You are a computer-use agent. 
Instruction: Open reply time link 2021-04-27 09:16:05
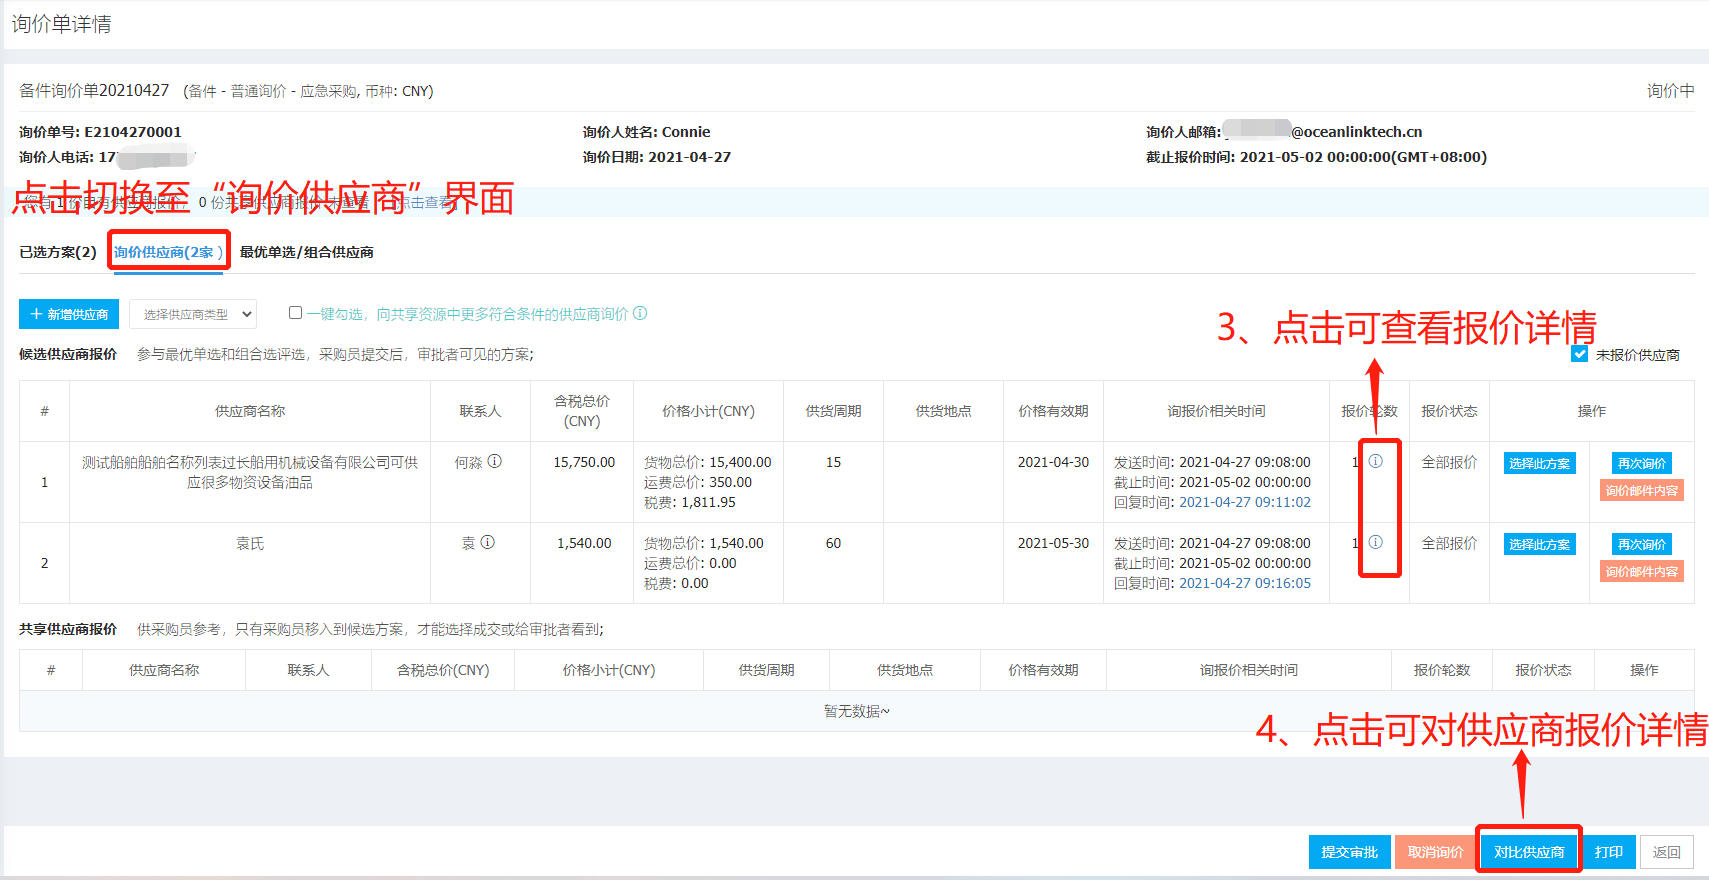[x=1245, y=583]
